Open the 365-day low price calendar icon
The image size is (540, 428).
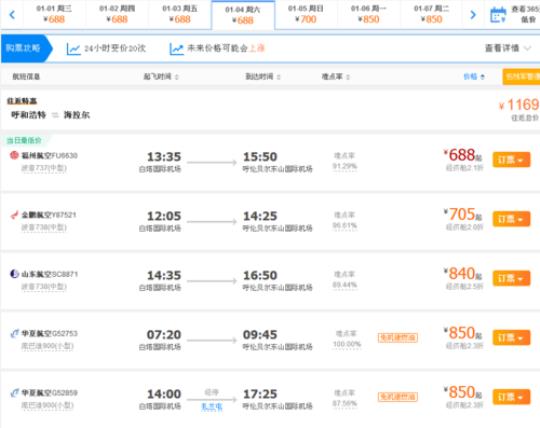tap(498, 15)
